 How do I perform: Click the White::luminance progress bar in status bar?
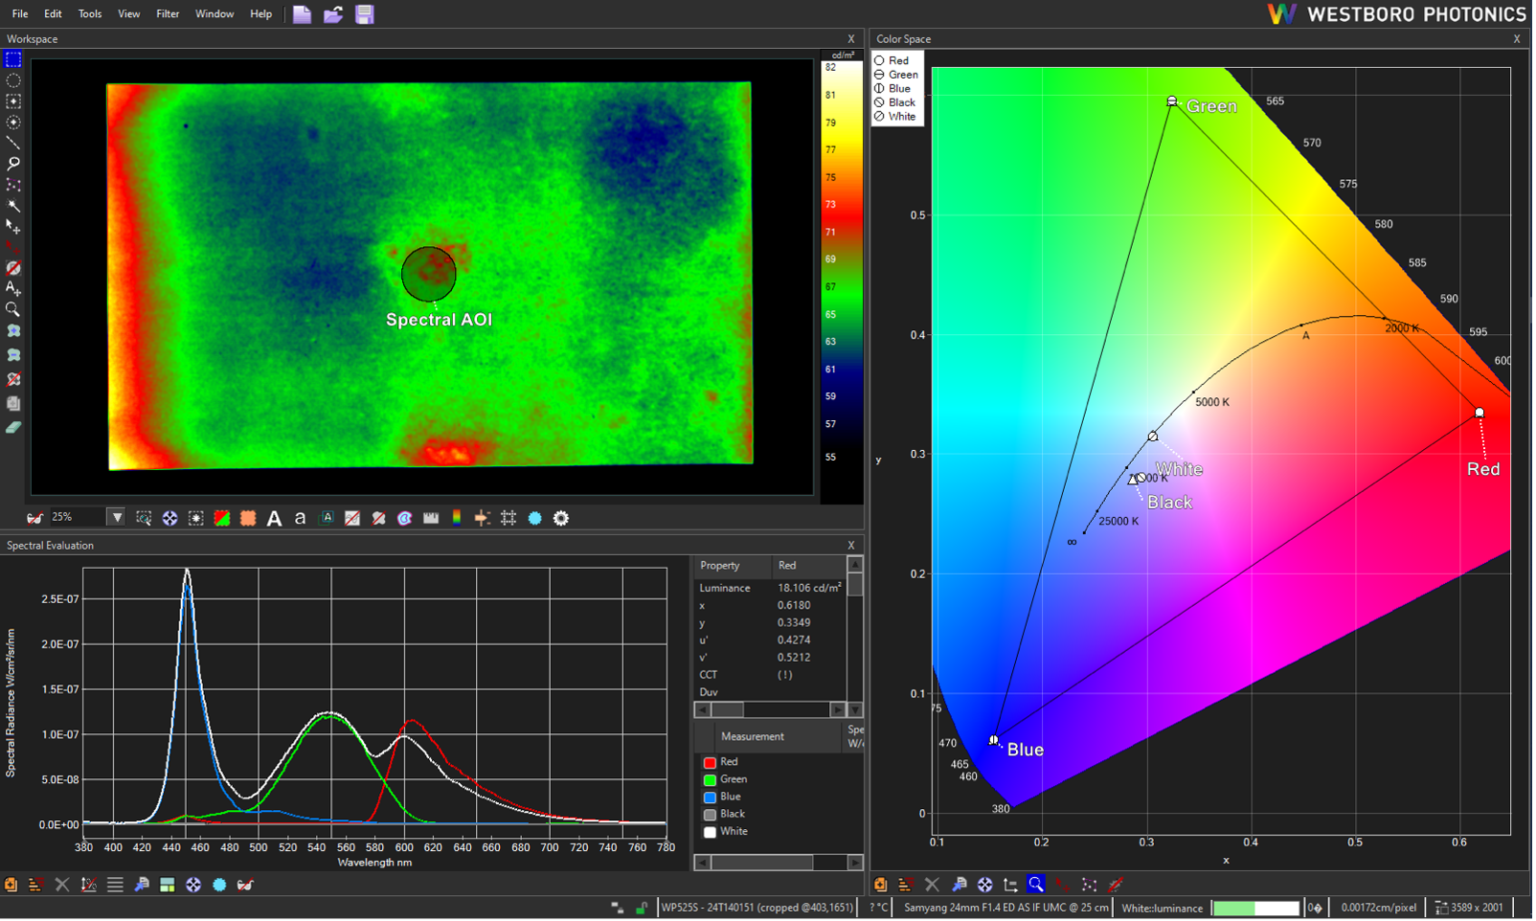point(1256,909)
